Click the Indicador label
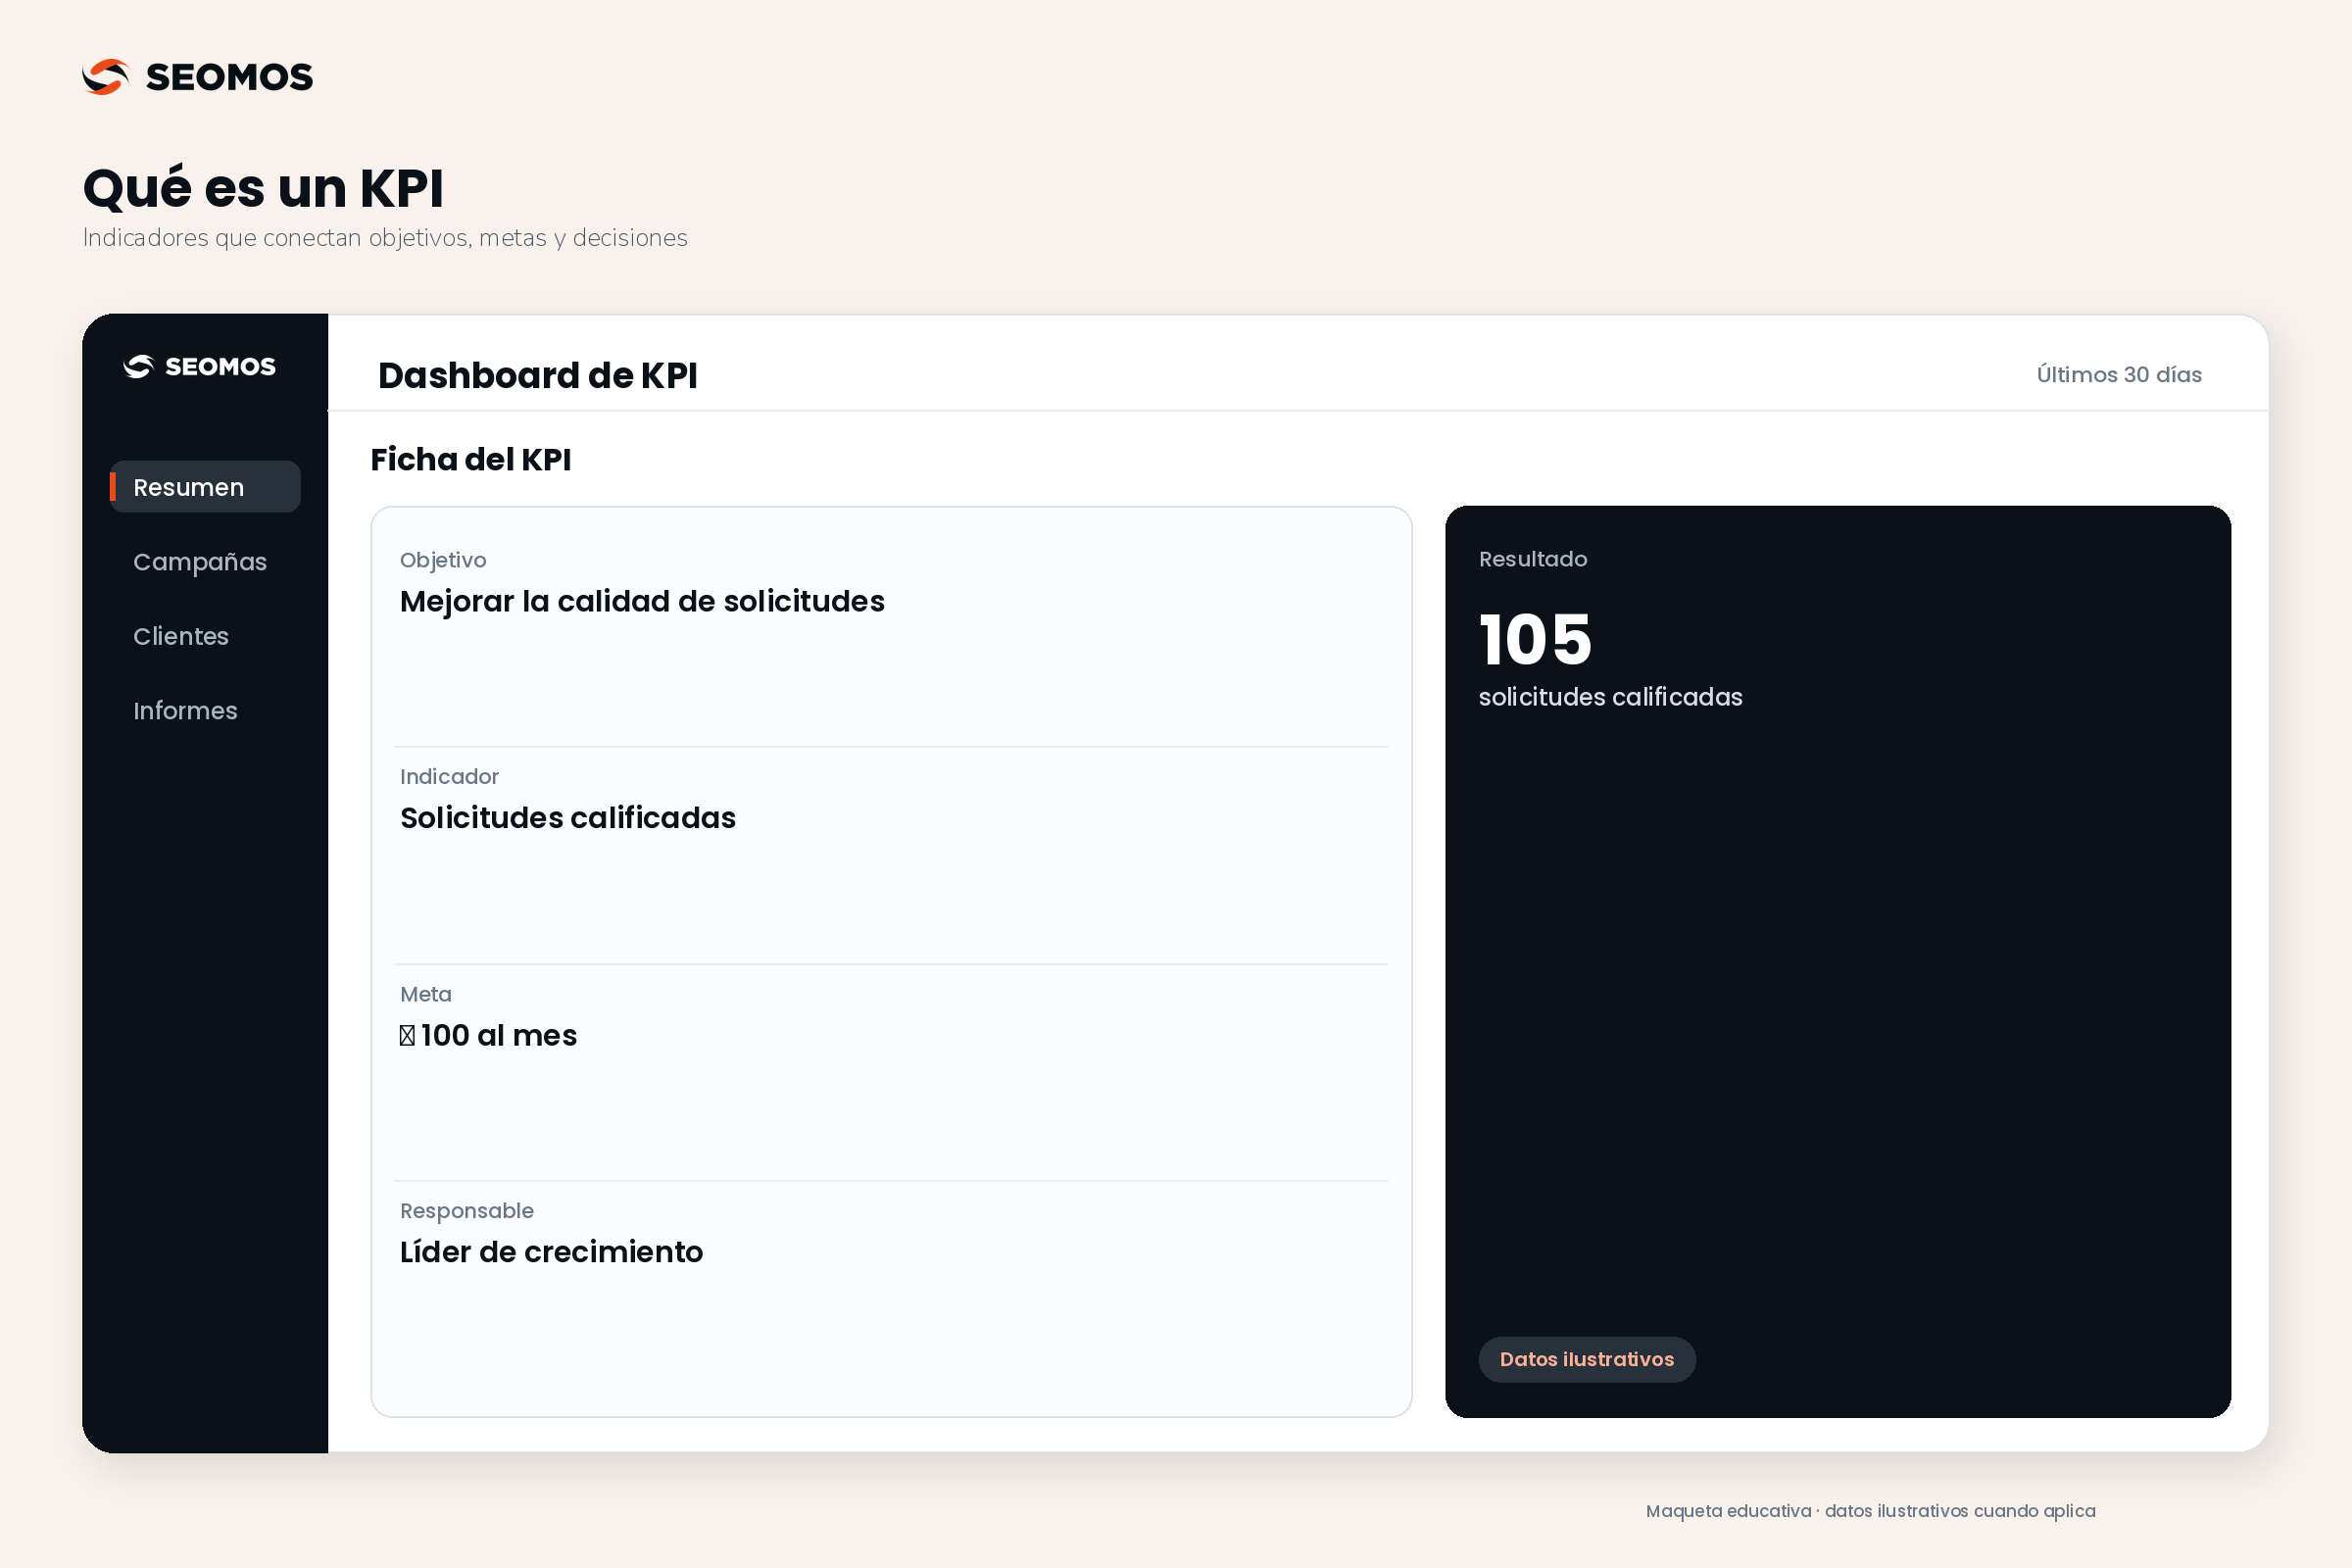Viewport: 2352px width, 1568px height. [449, 777]
